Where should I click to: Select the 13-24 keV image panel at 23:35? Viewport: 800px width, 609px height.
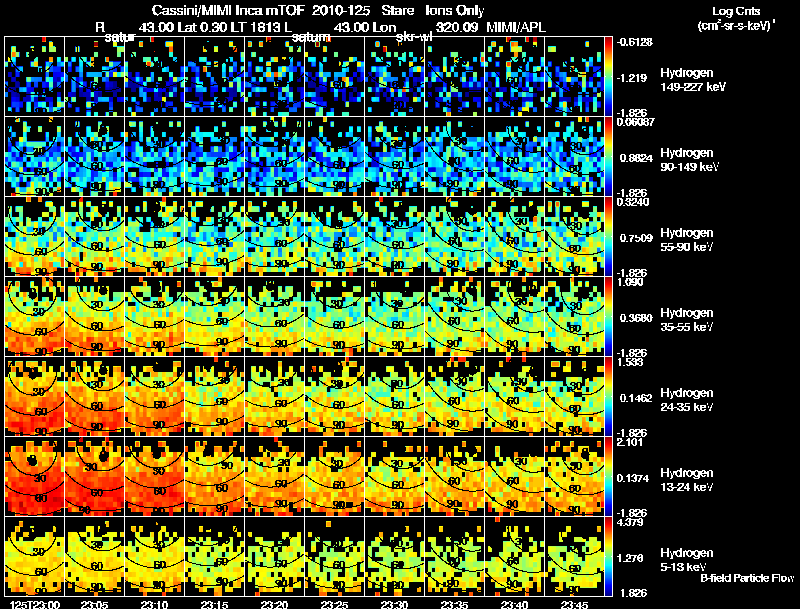click(x=455, y=477)
